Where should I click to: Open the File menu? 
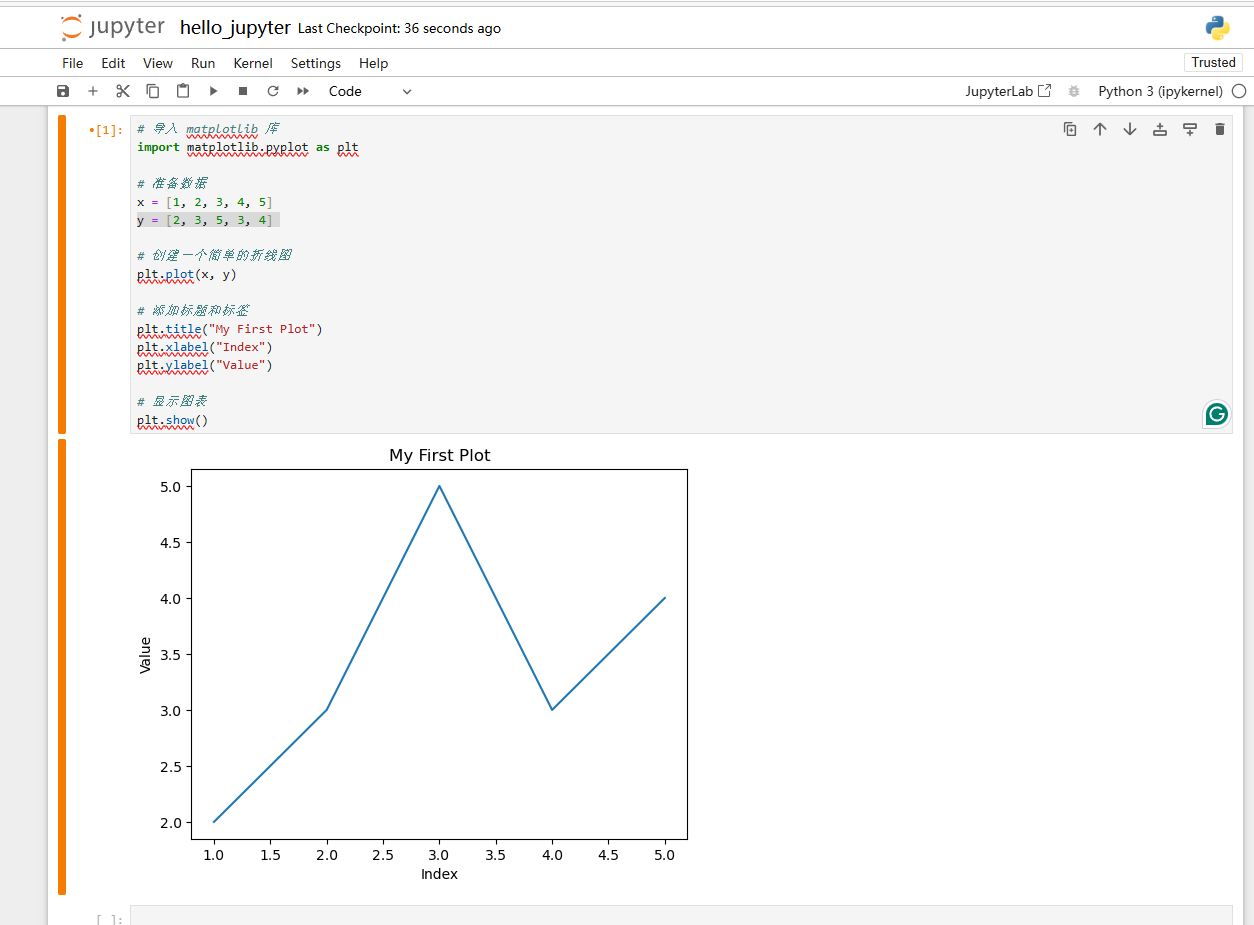(73, 63)
